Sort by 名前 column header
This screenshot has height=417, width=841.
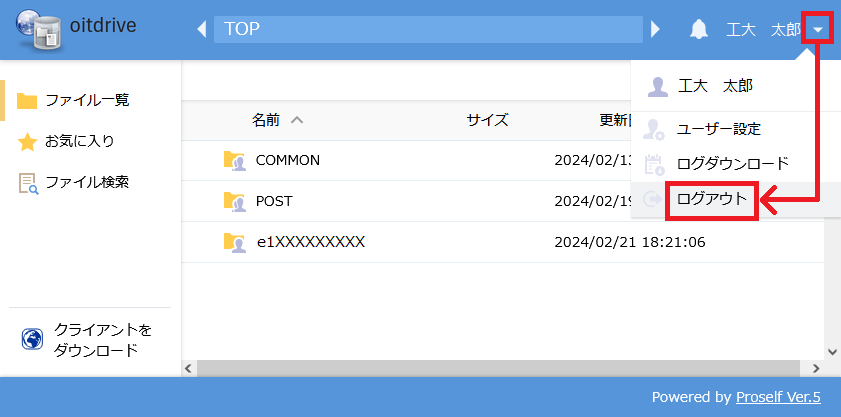tap(266, 120)
